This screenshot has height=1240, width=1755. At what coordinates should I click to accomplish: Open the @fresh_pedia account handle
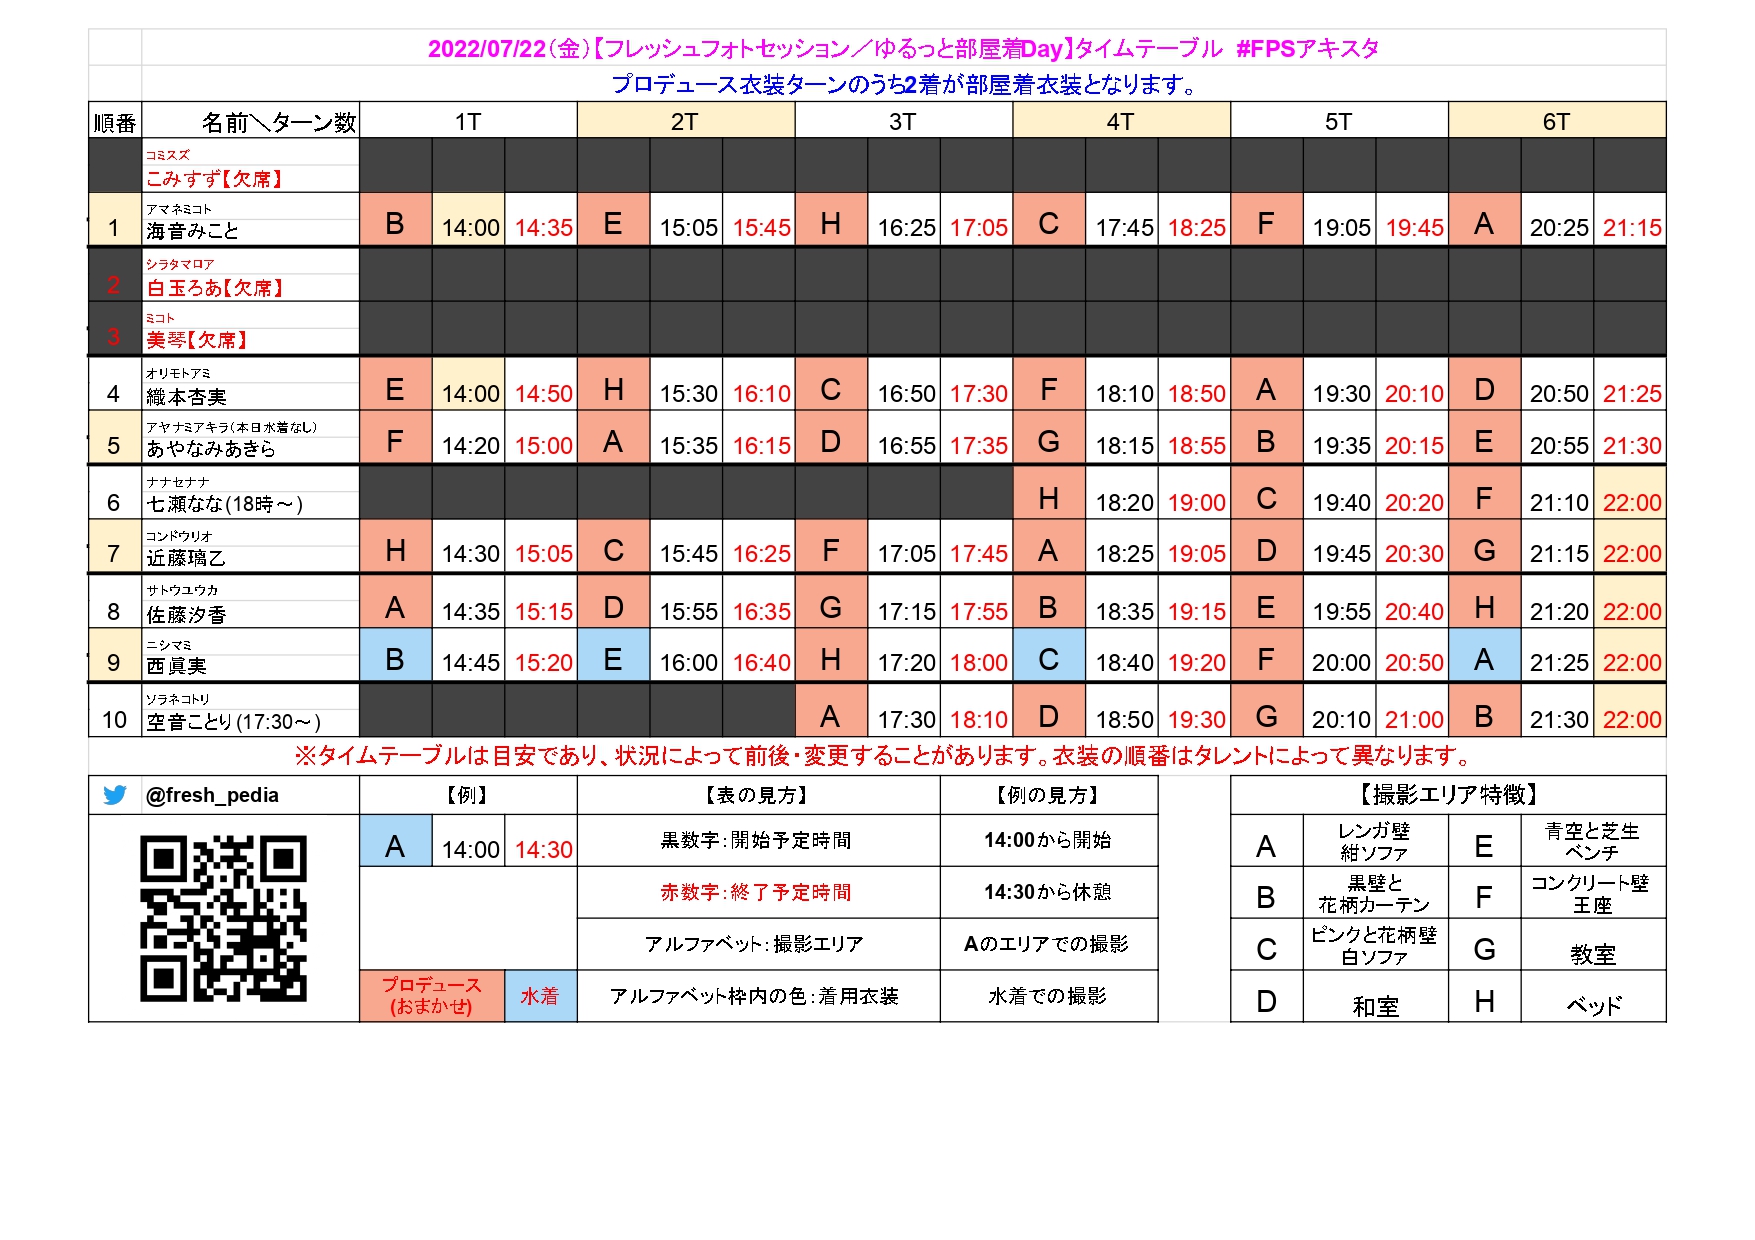(x=212, y=796)
